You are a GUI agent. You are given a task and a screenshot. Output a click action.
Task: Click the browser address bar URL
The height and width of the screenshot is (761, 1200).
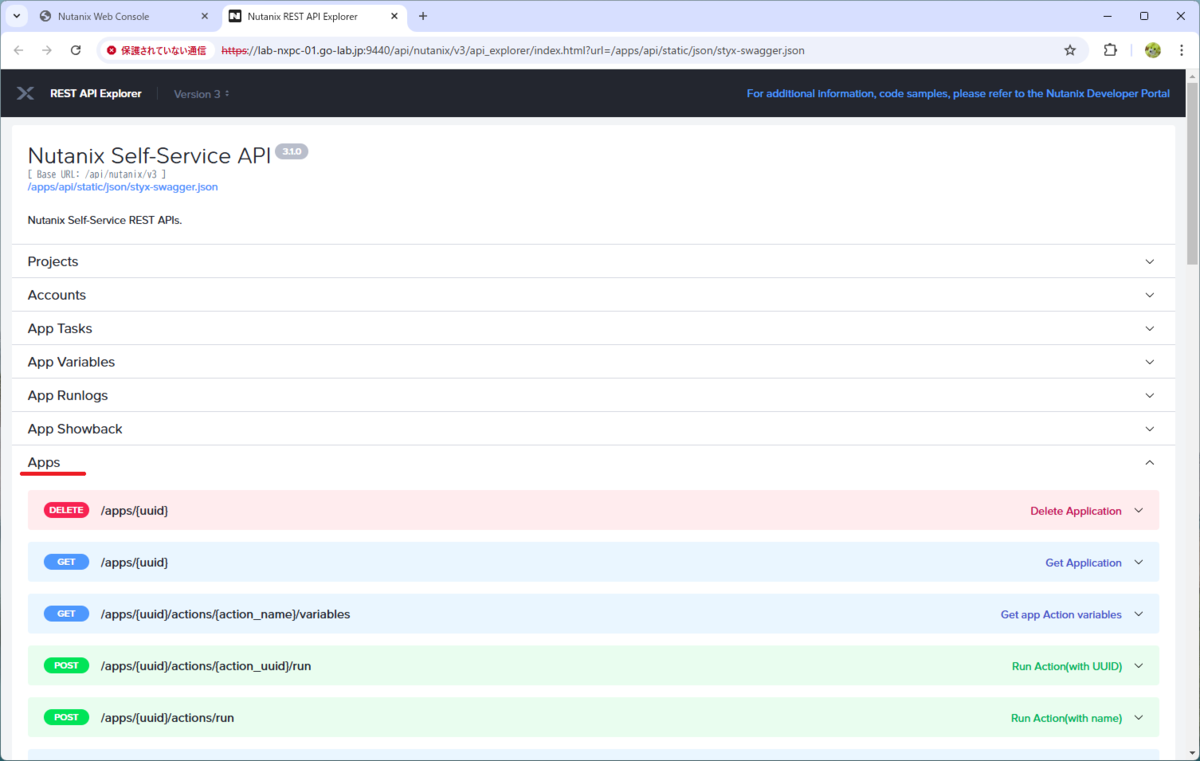(x=512, y=50)
